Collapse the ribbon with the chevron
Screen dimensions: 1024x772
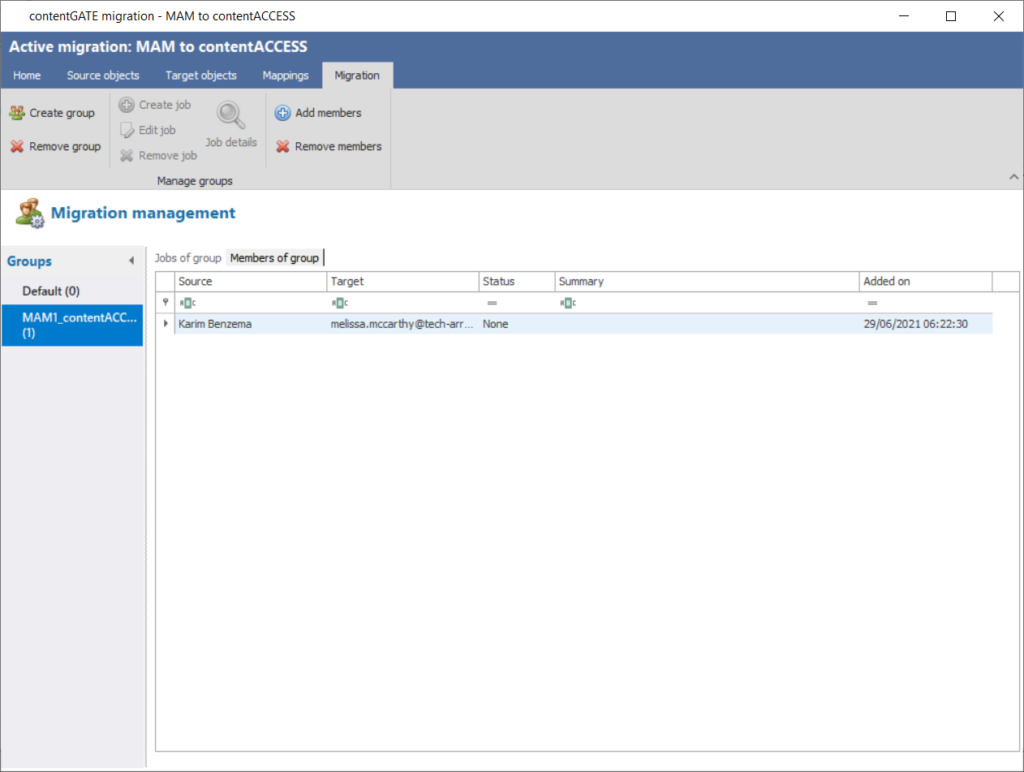(x=1010, y=177)
